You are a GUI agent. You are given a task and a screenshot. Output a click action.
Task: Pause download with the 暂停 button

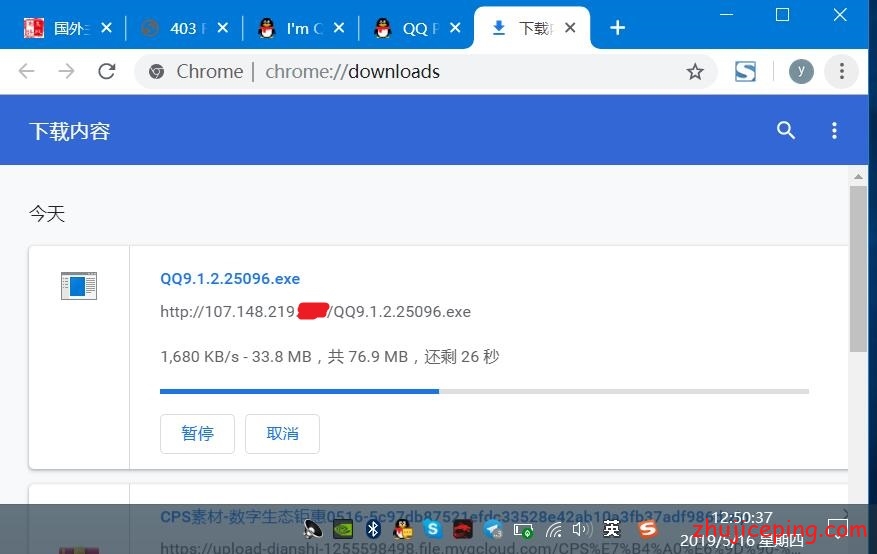pyautogui.click(x=197, y=433)
